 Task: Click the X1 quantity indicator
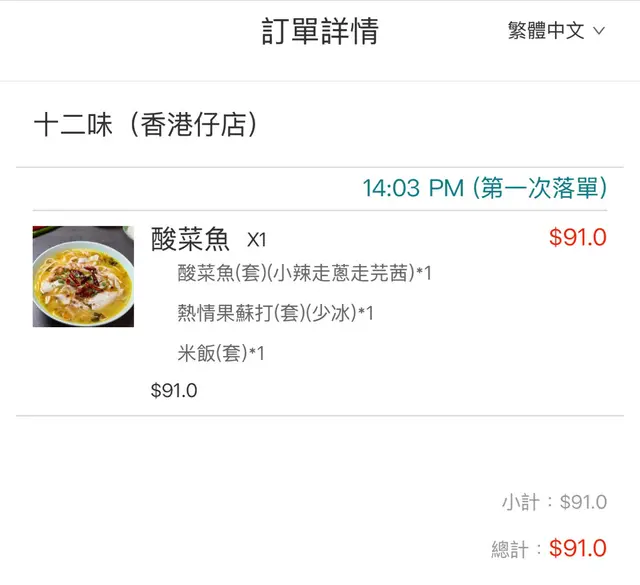257,240
